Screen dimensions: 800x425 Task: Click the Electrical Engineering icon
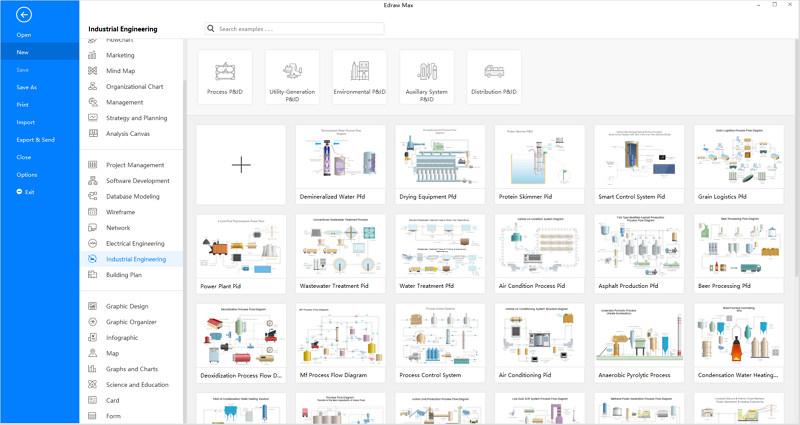(x=92, y=243)
